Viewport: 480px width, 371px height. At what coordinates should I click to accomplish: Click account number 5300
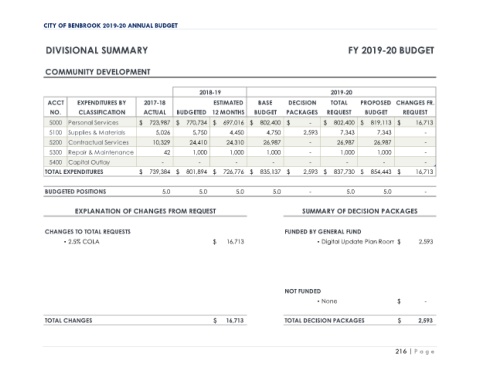[x=56, y=152]
